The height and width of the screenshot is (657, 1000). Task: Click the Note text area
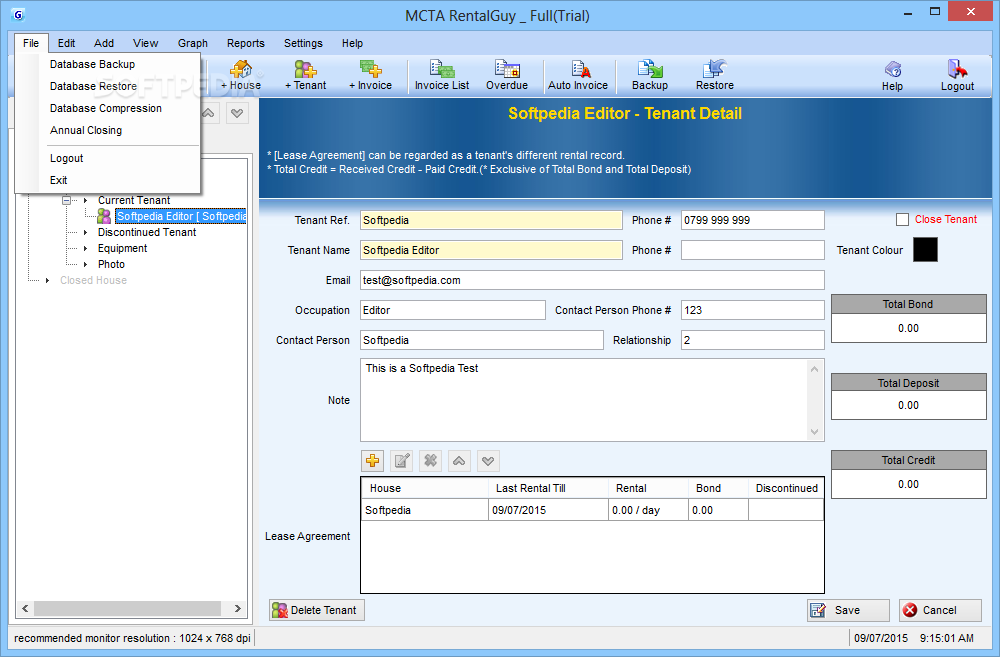[584, 400]
